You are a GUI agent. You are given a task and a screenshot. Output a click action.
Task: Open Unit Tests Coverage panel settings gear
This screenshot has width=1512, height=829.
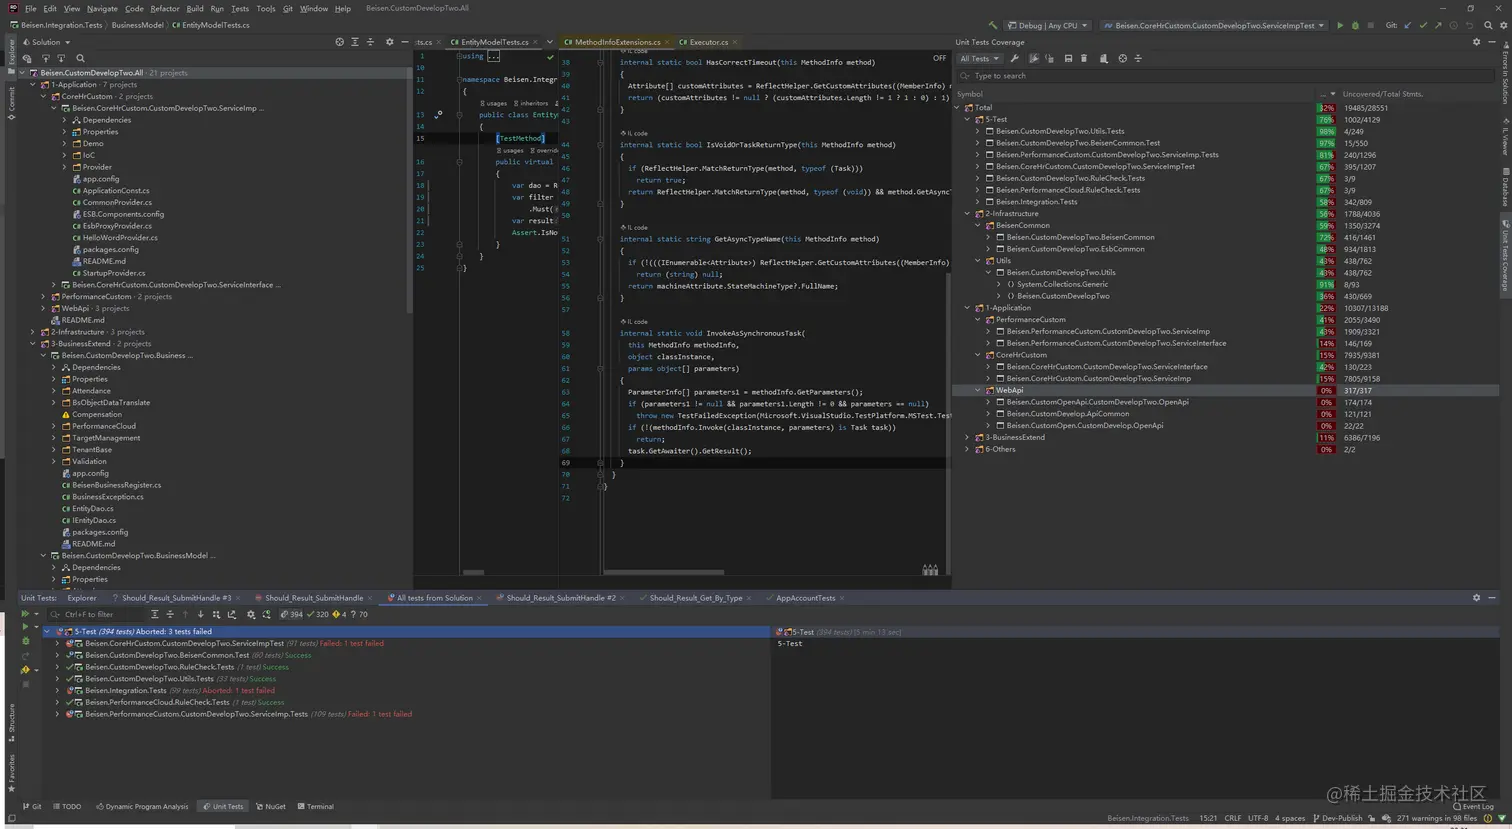(x=1476, y=42)
